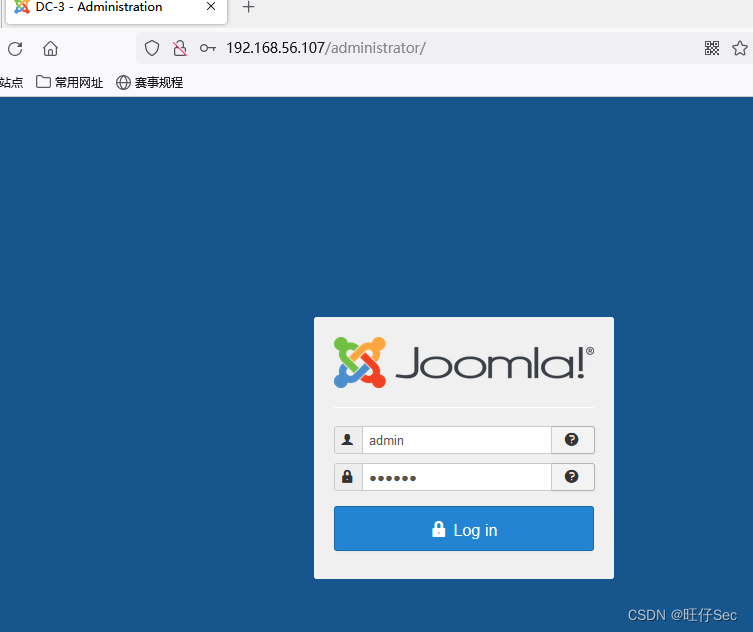Open the 赛事规程 bookmark
The image size is (753, 632).
tap(149, 83)
